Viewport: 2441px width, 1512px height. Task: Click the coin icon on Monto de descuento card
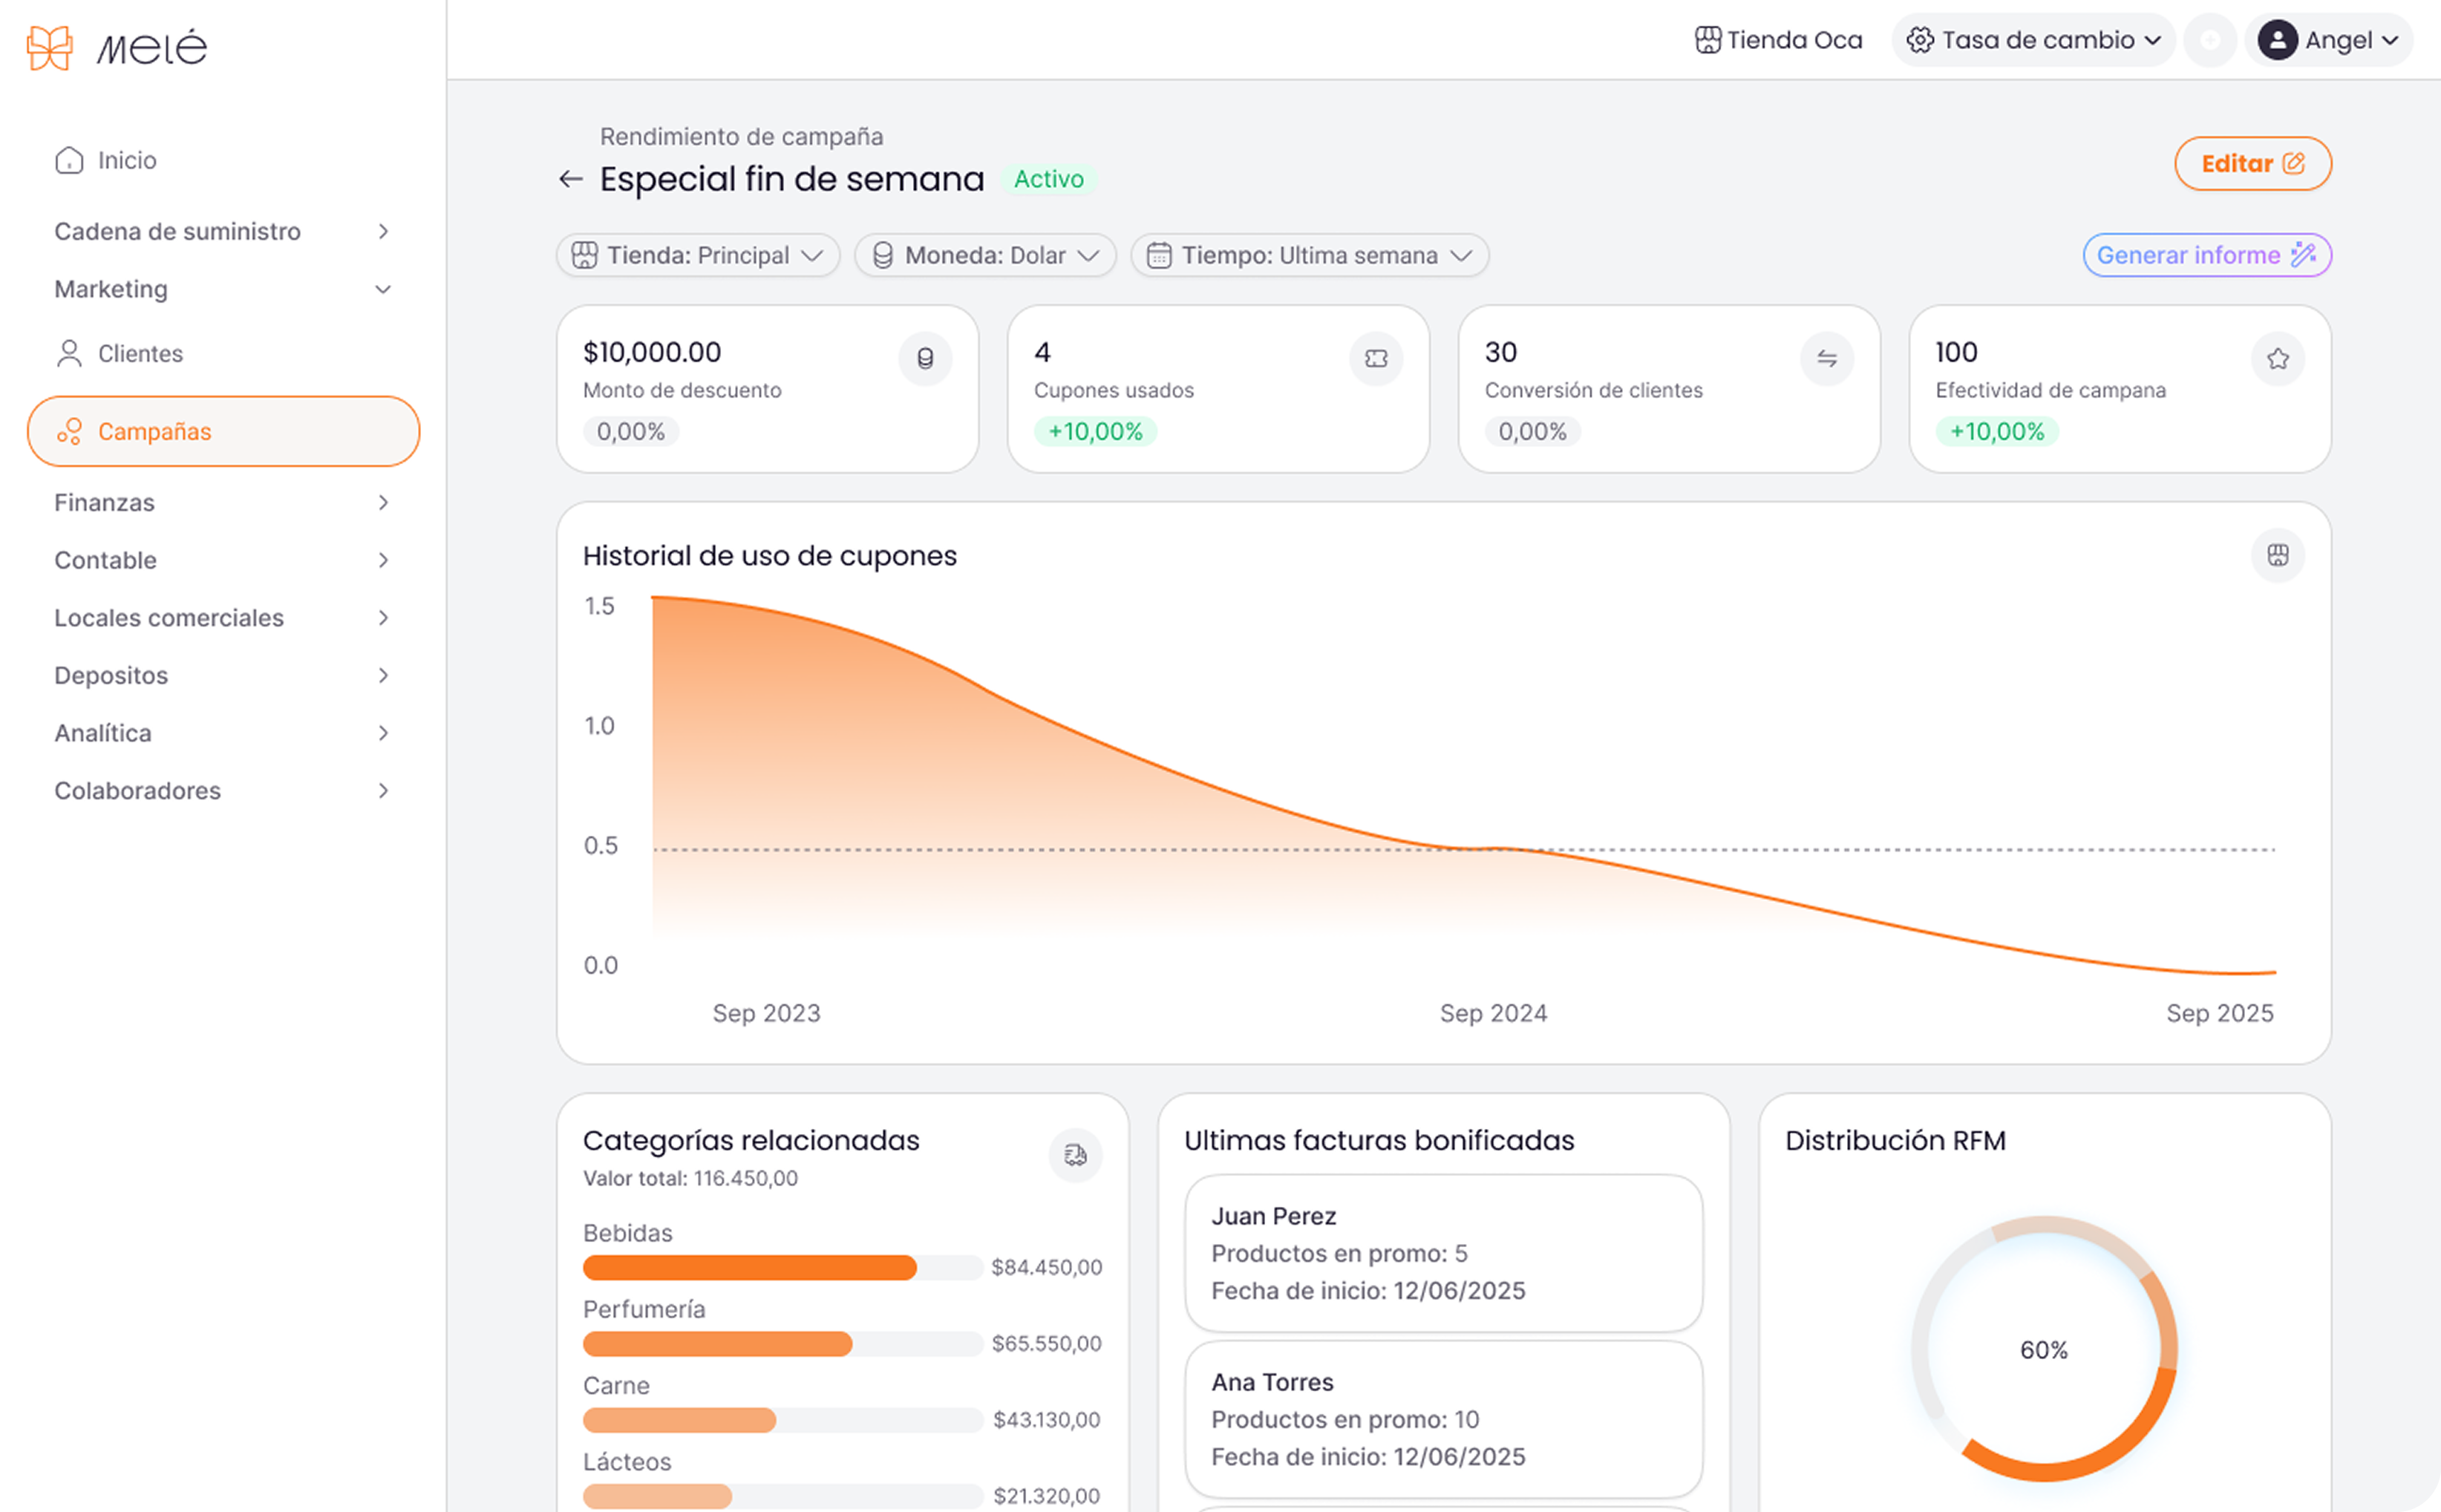[x=925, y=358]
